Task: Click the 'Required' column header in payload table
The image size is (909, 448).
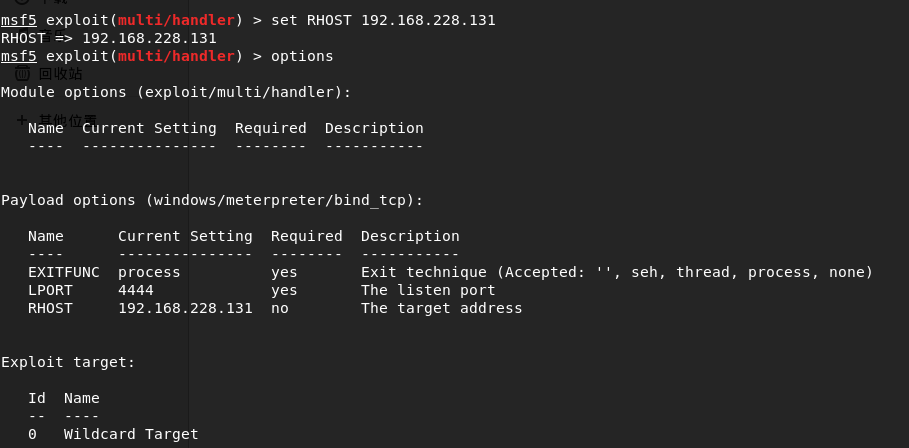Action: (x=306, y=236)
